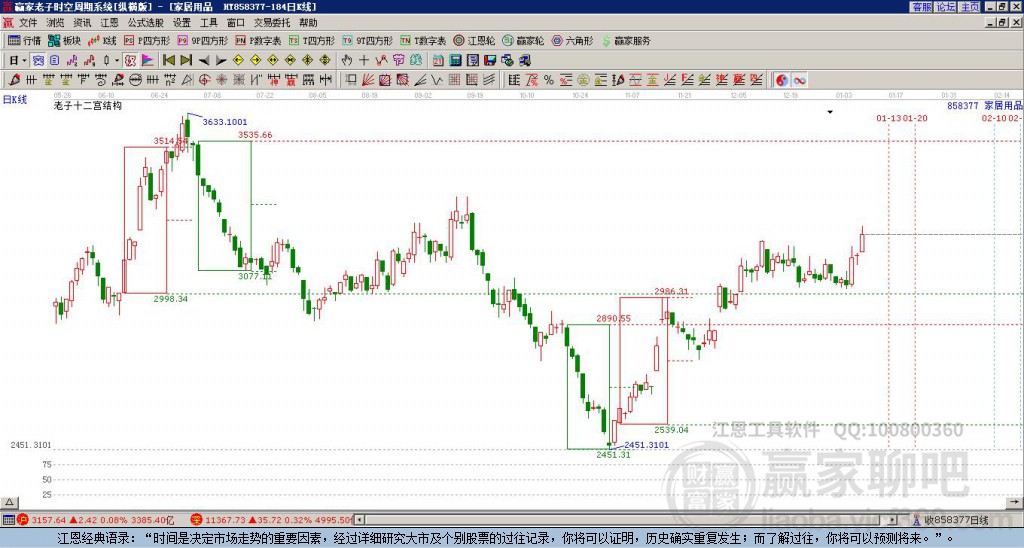This screenshot has width=1024, height=548.
Task: Click the truck icon in toolbar
Action: 524,60
